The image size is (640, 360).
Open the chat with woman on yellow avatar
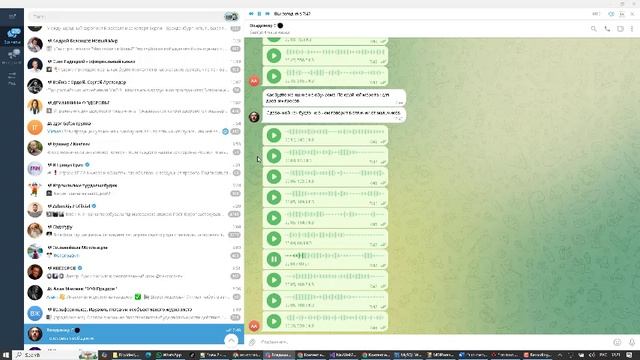134,107
